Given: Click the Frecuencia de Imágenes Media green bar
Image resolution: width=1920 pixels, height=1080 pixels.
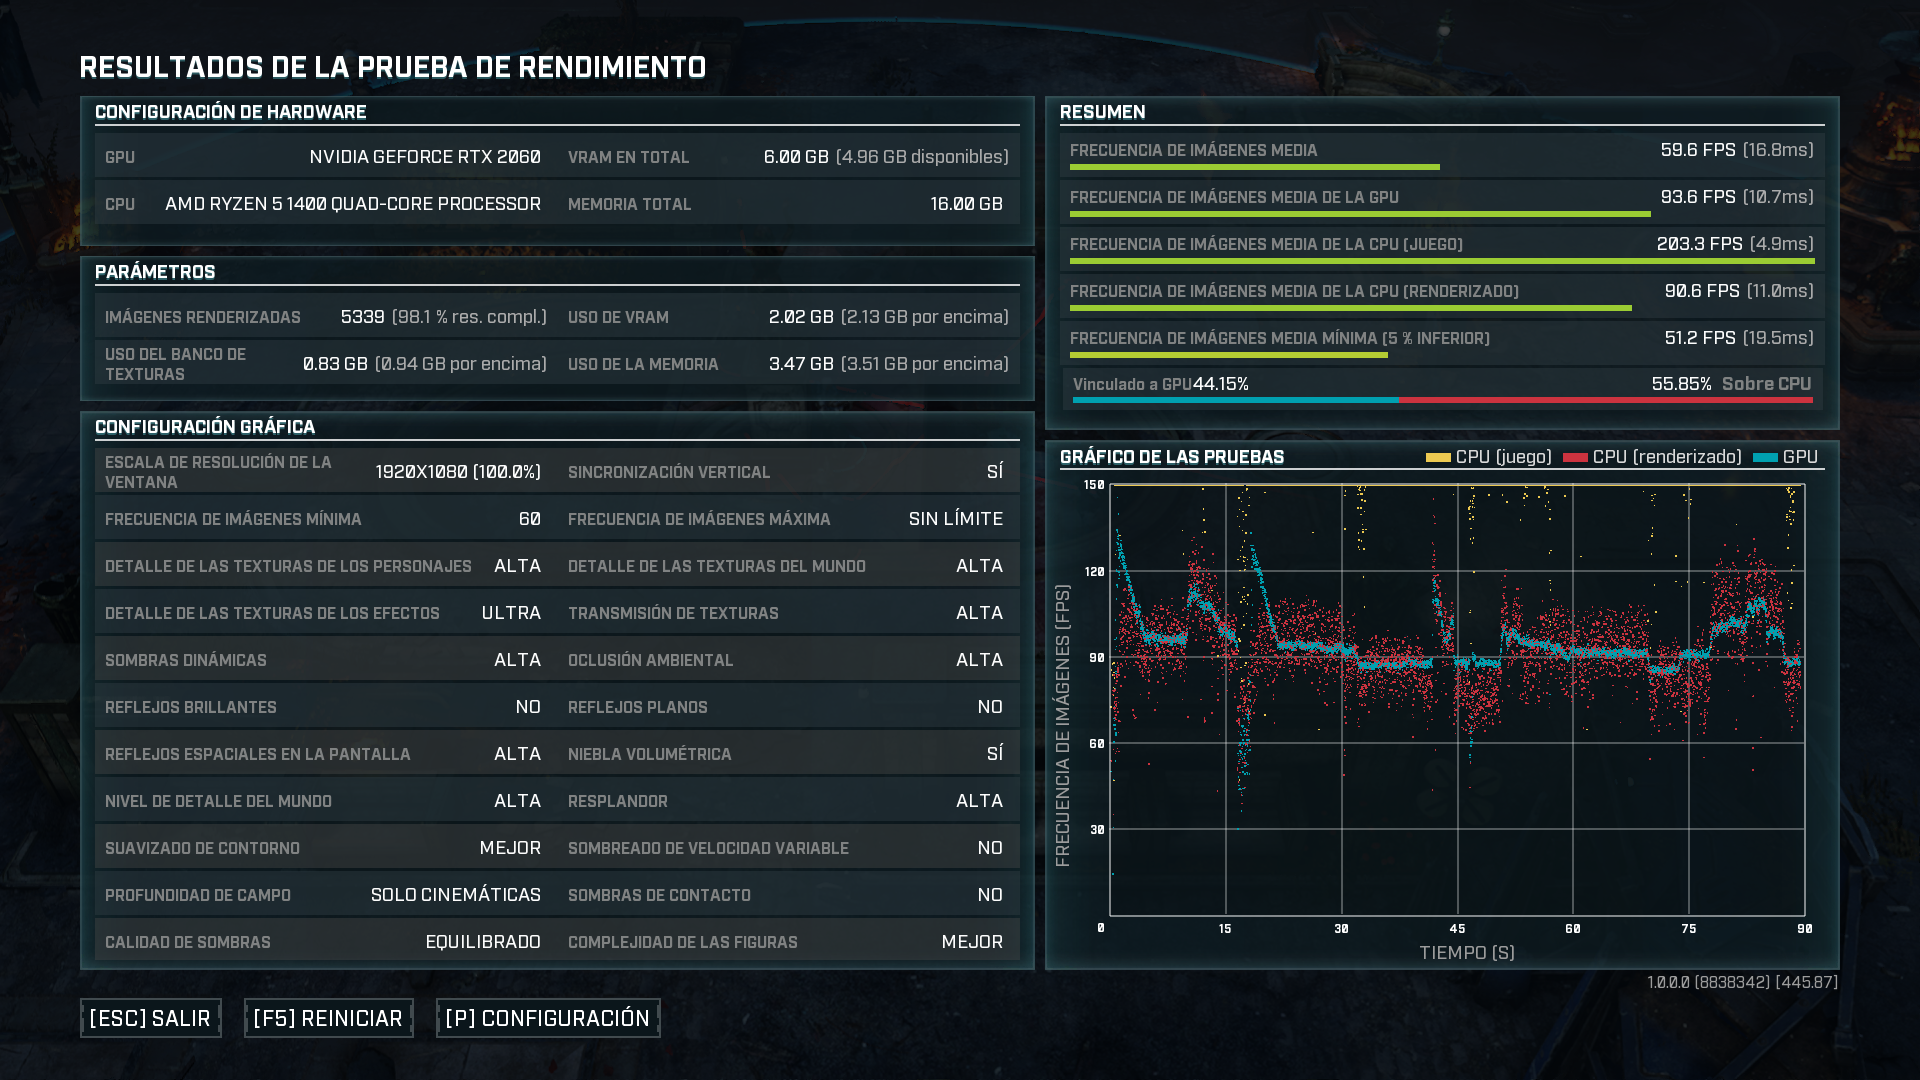Looking at the screenshot, I should pos(1254,167).
